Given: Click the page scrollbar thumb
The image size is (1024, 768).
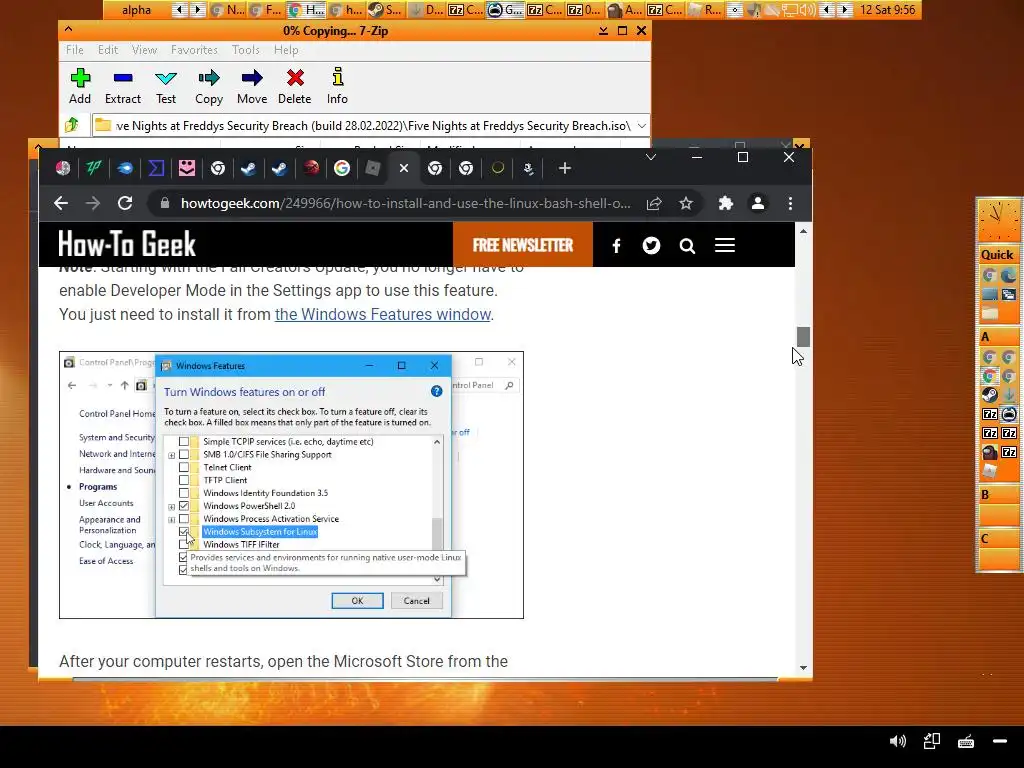Looking at the screenshot, I should [x=803, y=337].
